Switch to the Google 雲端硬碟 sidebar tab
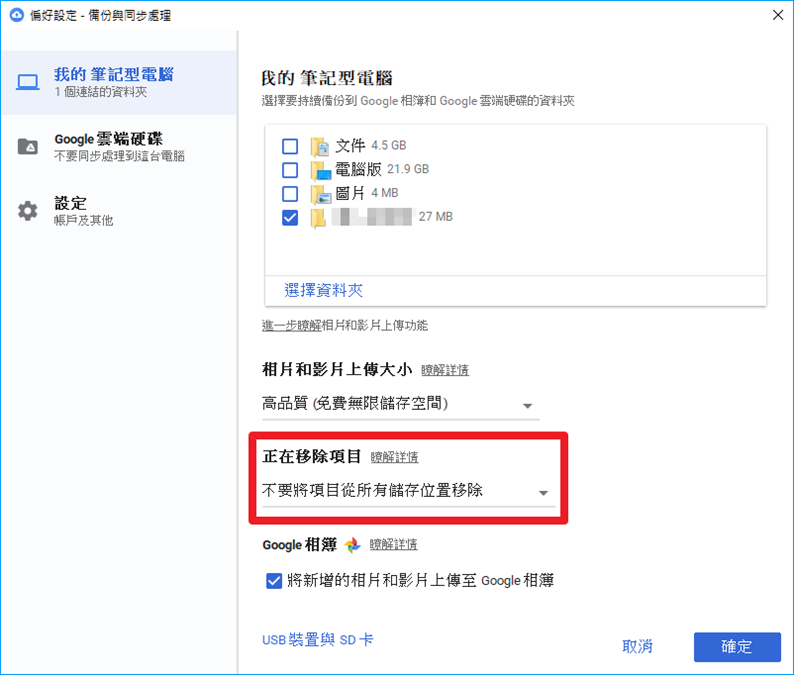794x675 pixels. click(120, 146)
